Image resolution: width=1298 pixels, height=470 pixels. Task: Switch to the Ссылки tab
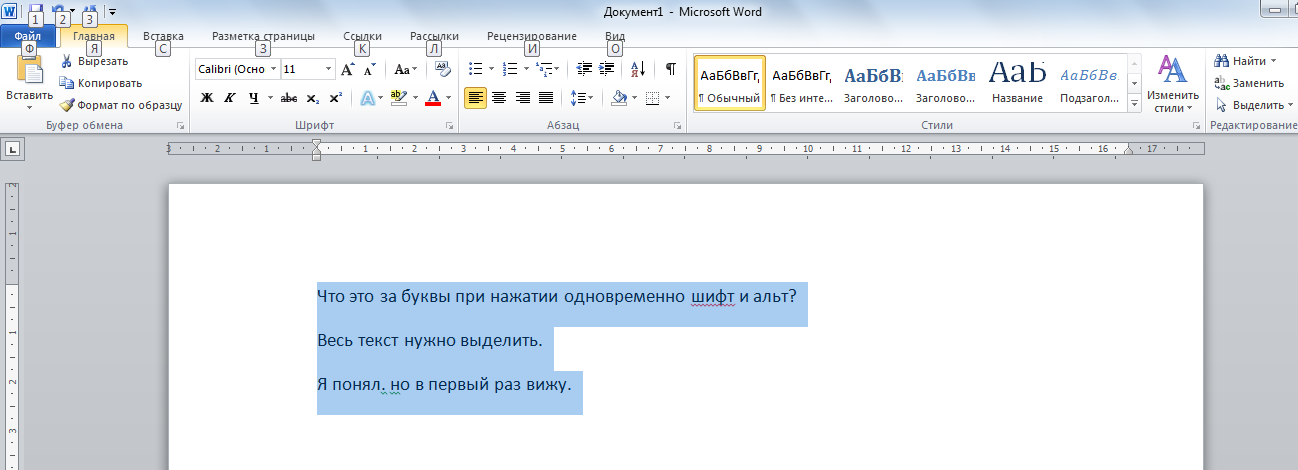[x=362, y=36]
